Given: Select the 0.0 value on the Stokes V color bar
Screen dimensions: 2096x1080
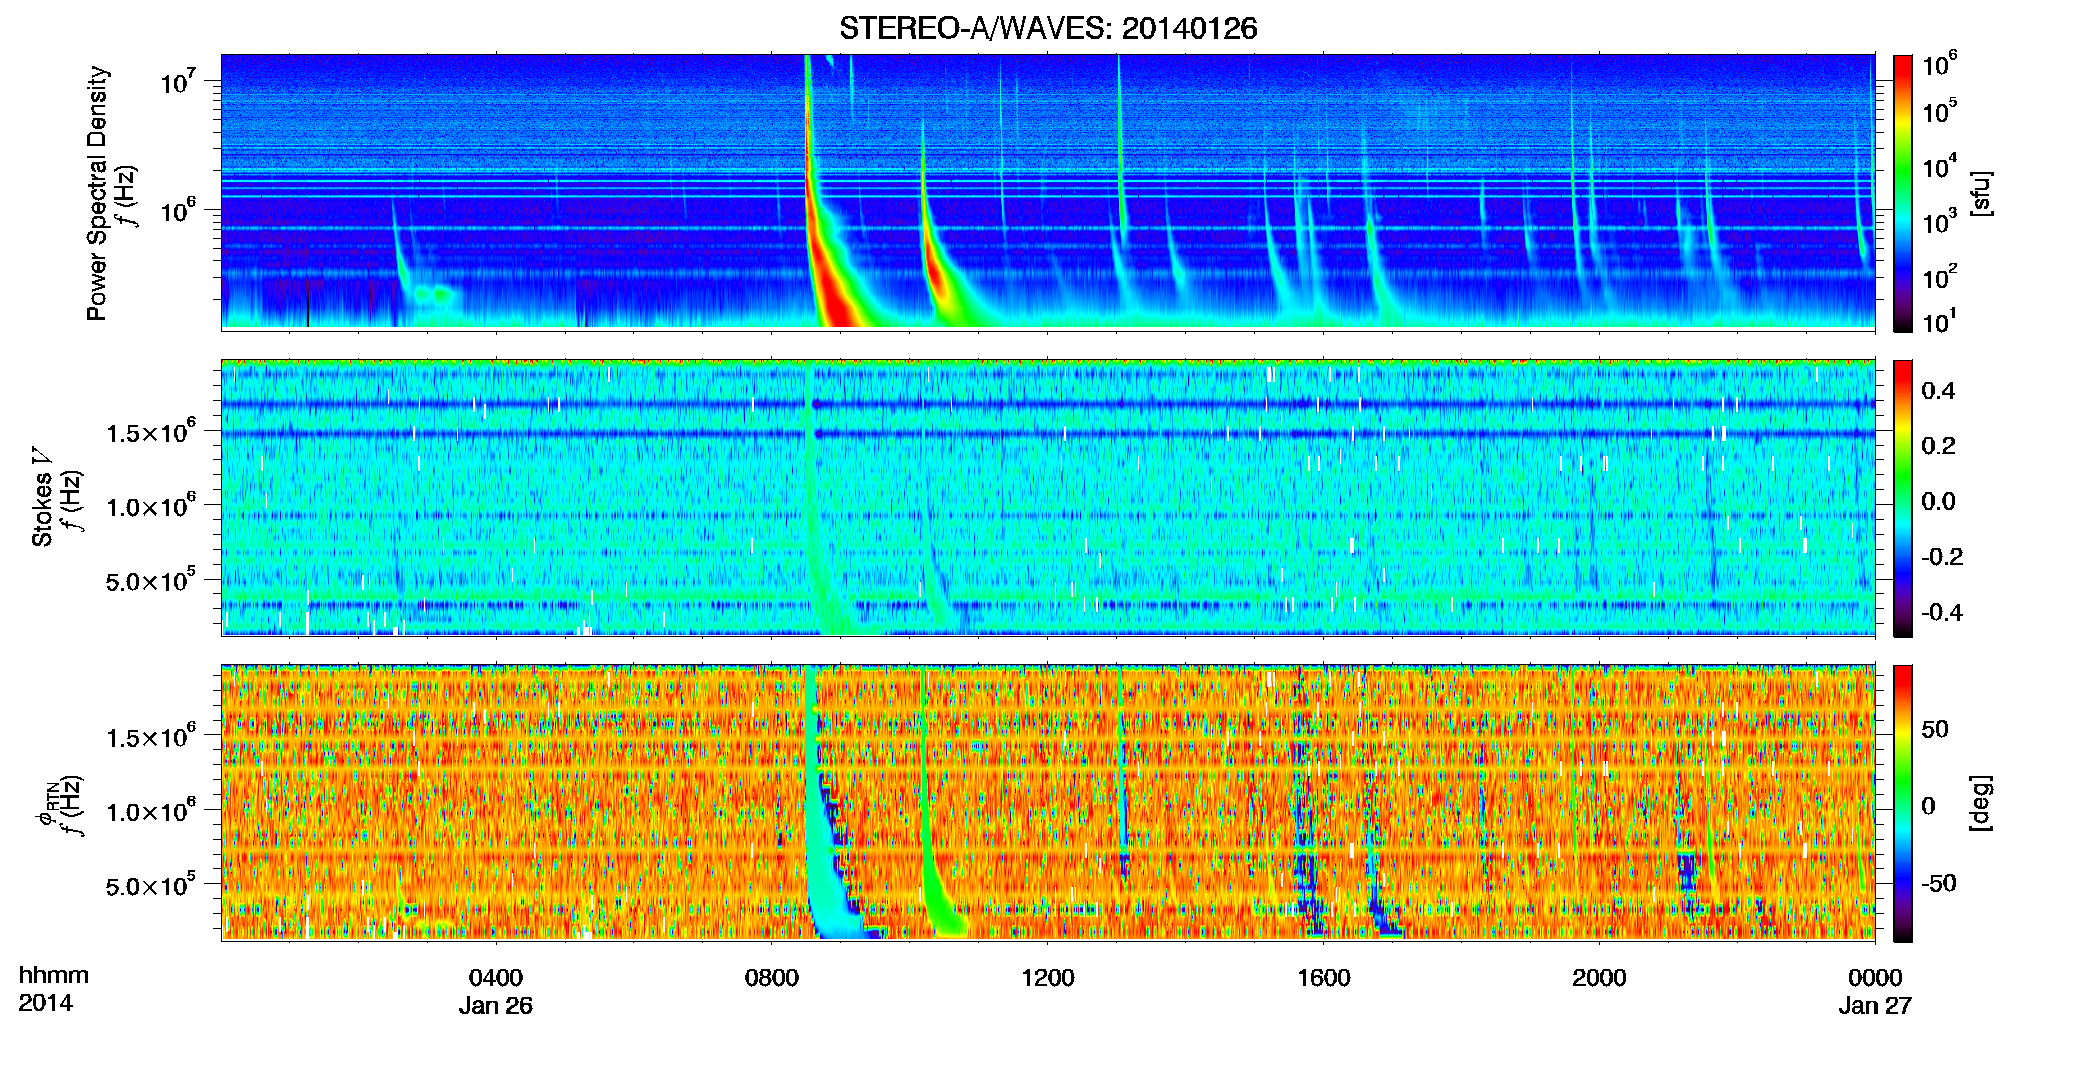Looking at the screenshot, I should 1938,501.
